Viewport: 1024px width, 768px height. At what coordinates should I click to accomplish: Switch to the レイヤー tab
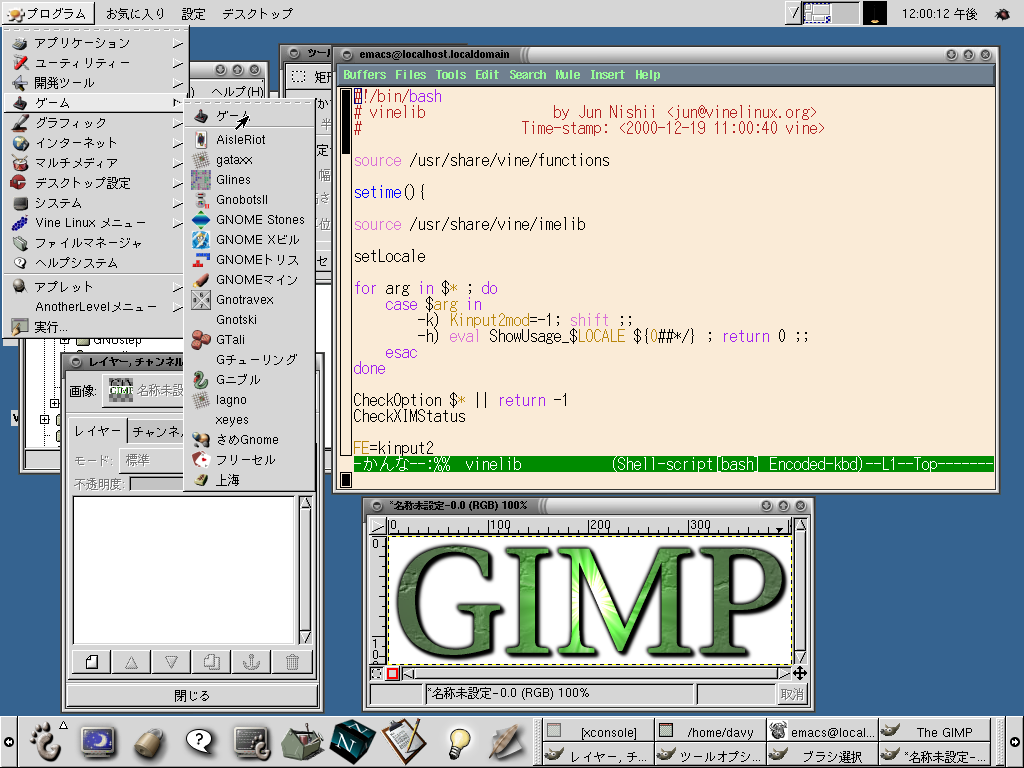(x=98, y=431)
